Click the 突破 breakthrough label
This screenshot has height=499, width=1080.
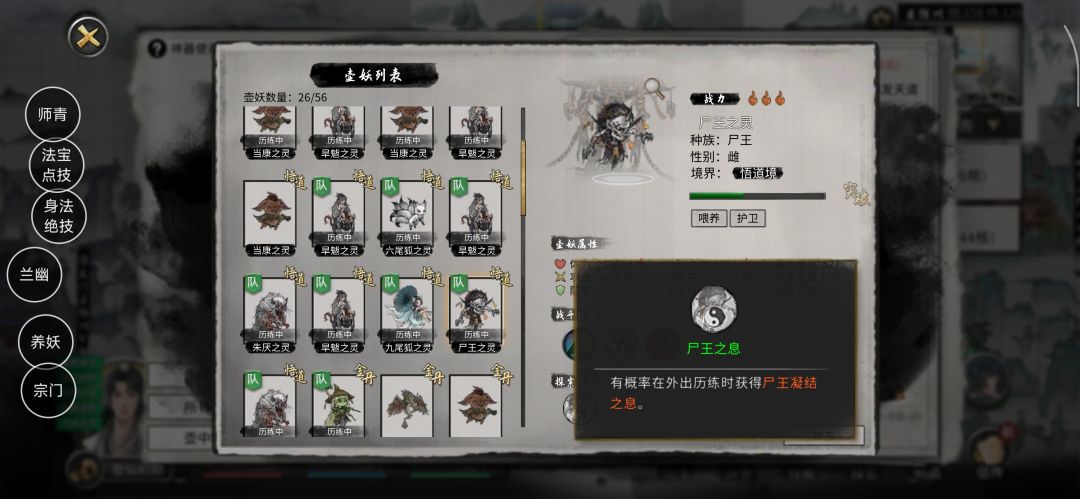pyautogui.click(x=856, y=196)
